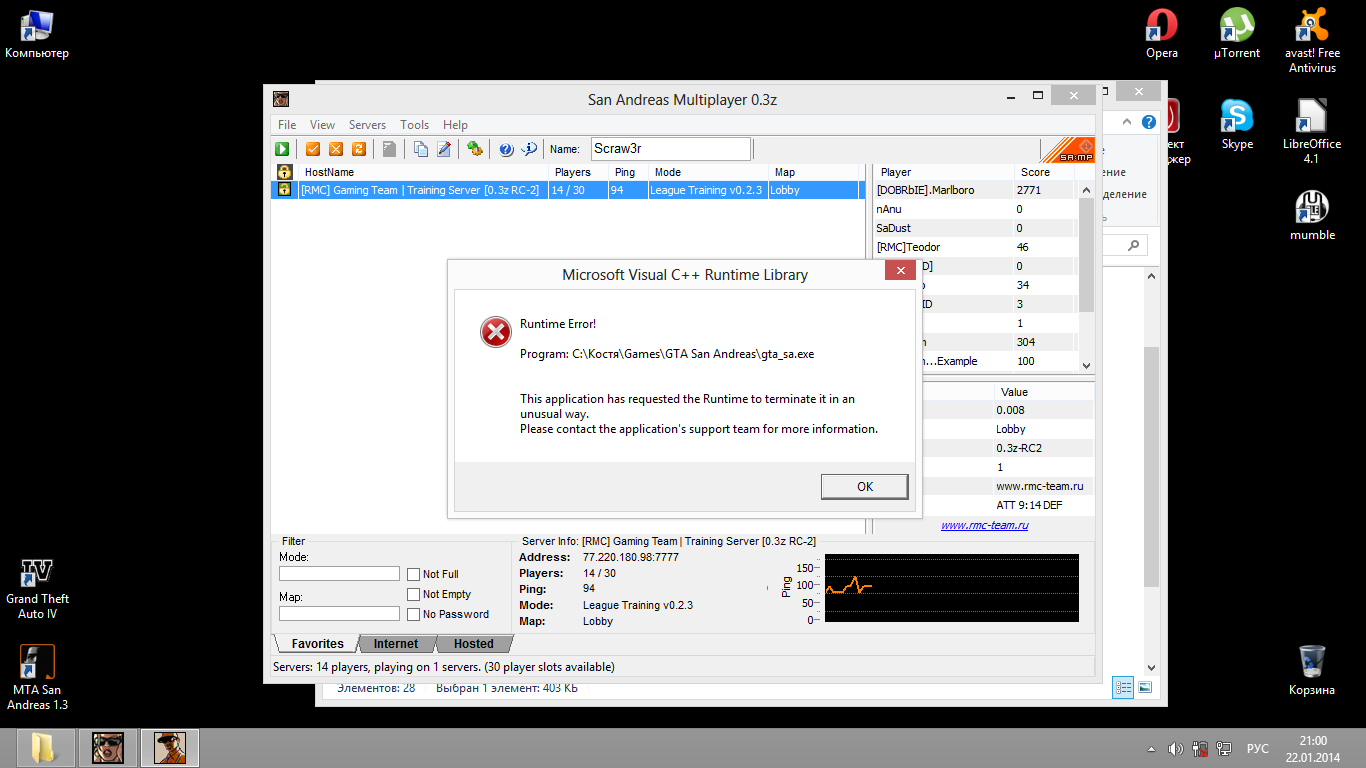The width and height of the screenshot is (1366, 768).
Task: Enable the Not Full filter checkbox
Action: coord(413,574)
